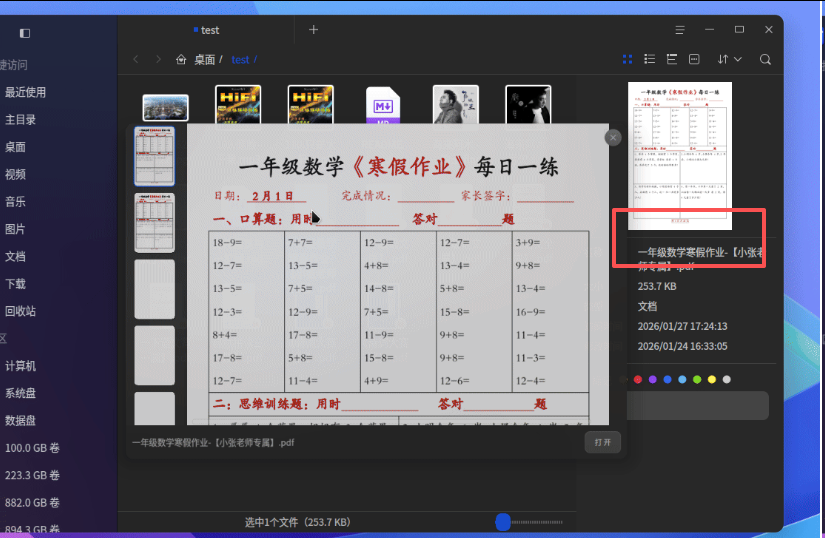Open 主目录 in sidebar
Viewport: 825px width, 538px height.
pos(20,119)
